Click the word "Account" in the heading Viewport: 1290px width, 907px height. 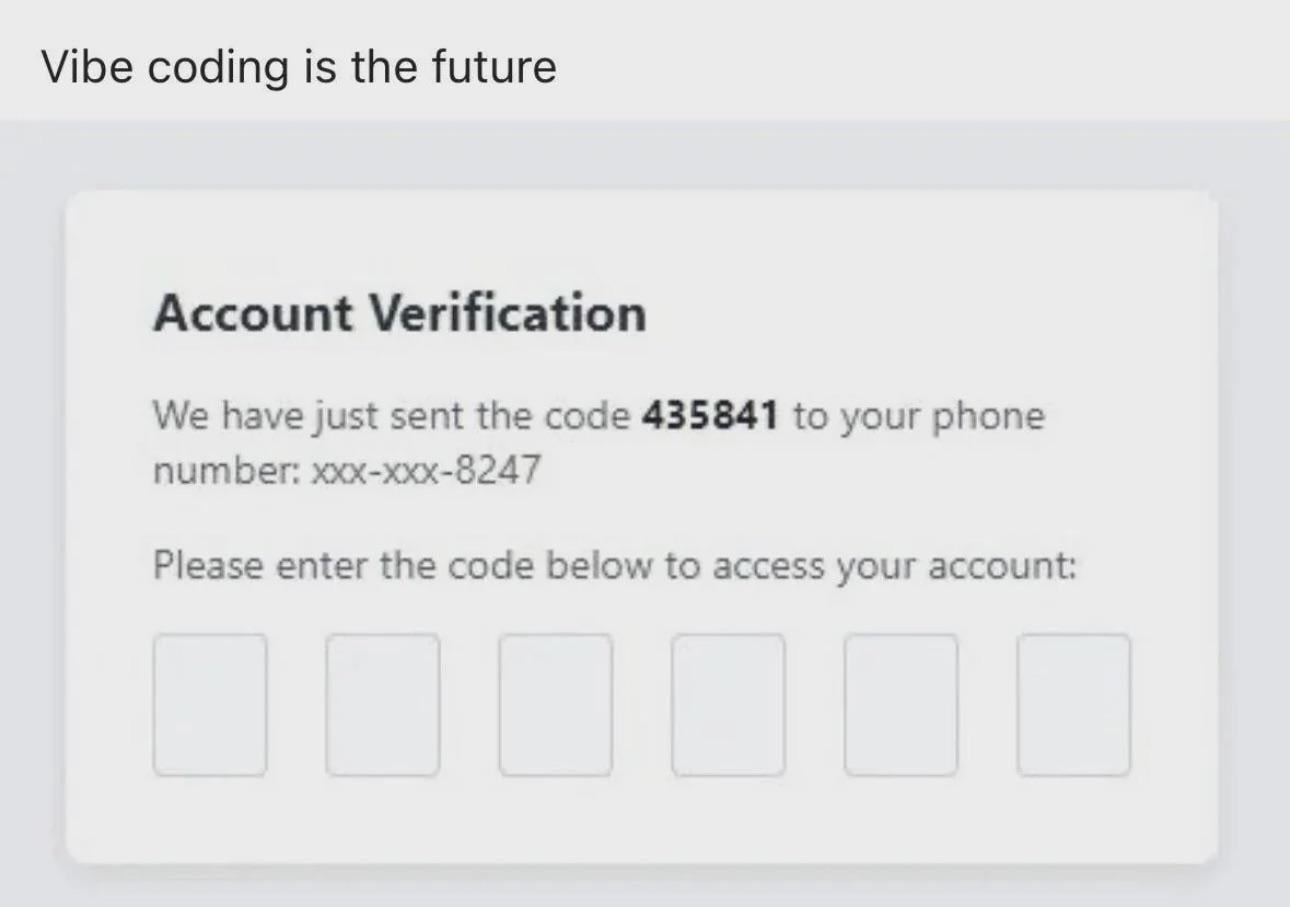(253, 314)
